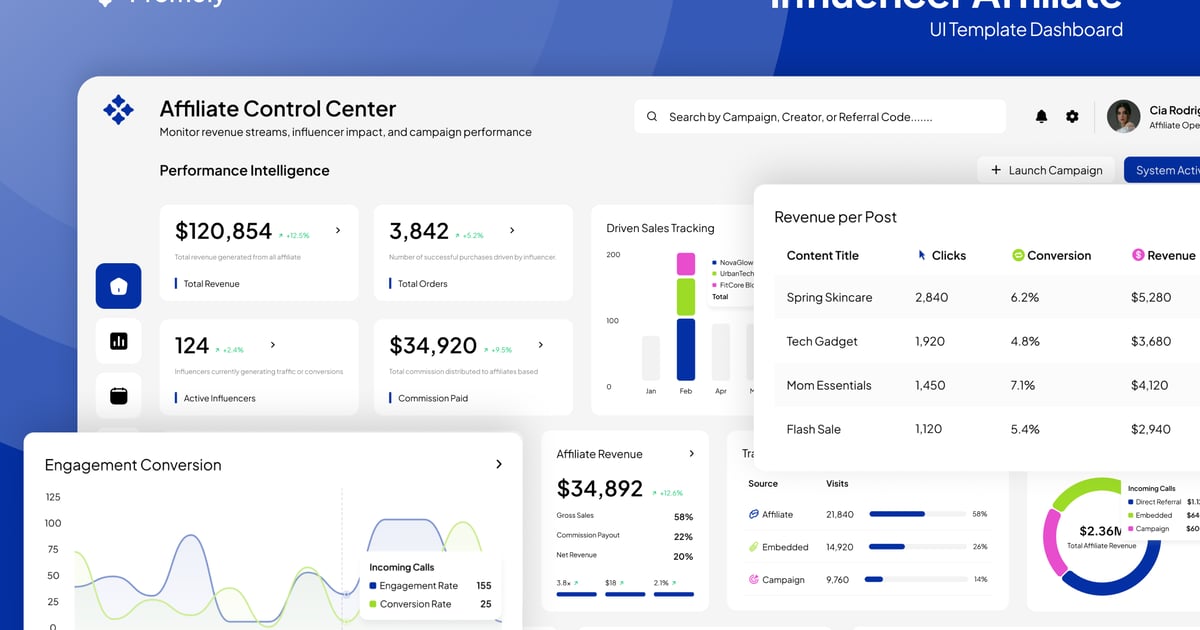Open Affiliate Revenue details chevron

pos(691,454)
